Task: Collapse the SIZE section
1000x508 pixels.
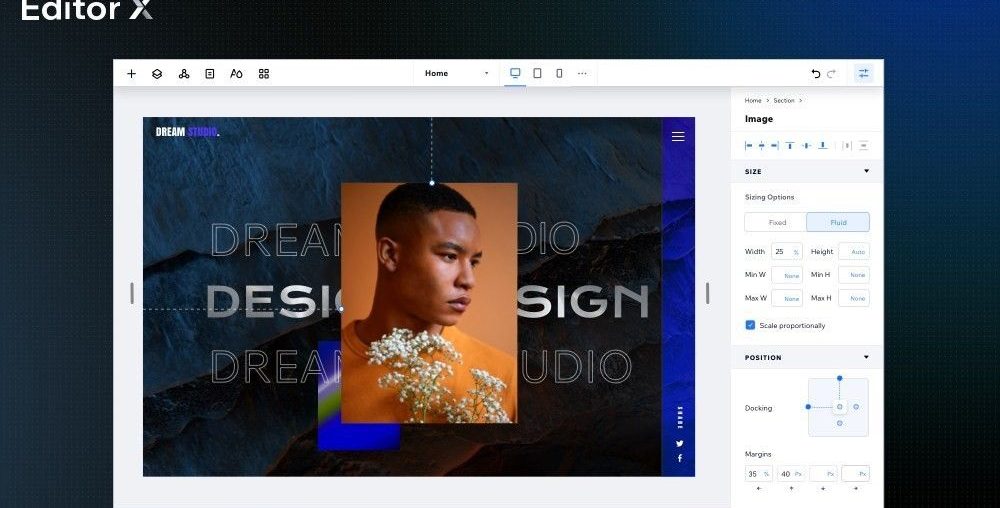Action: pos(866,171)
